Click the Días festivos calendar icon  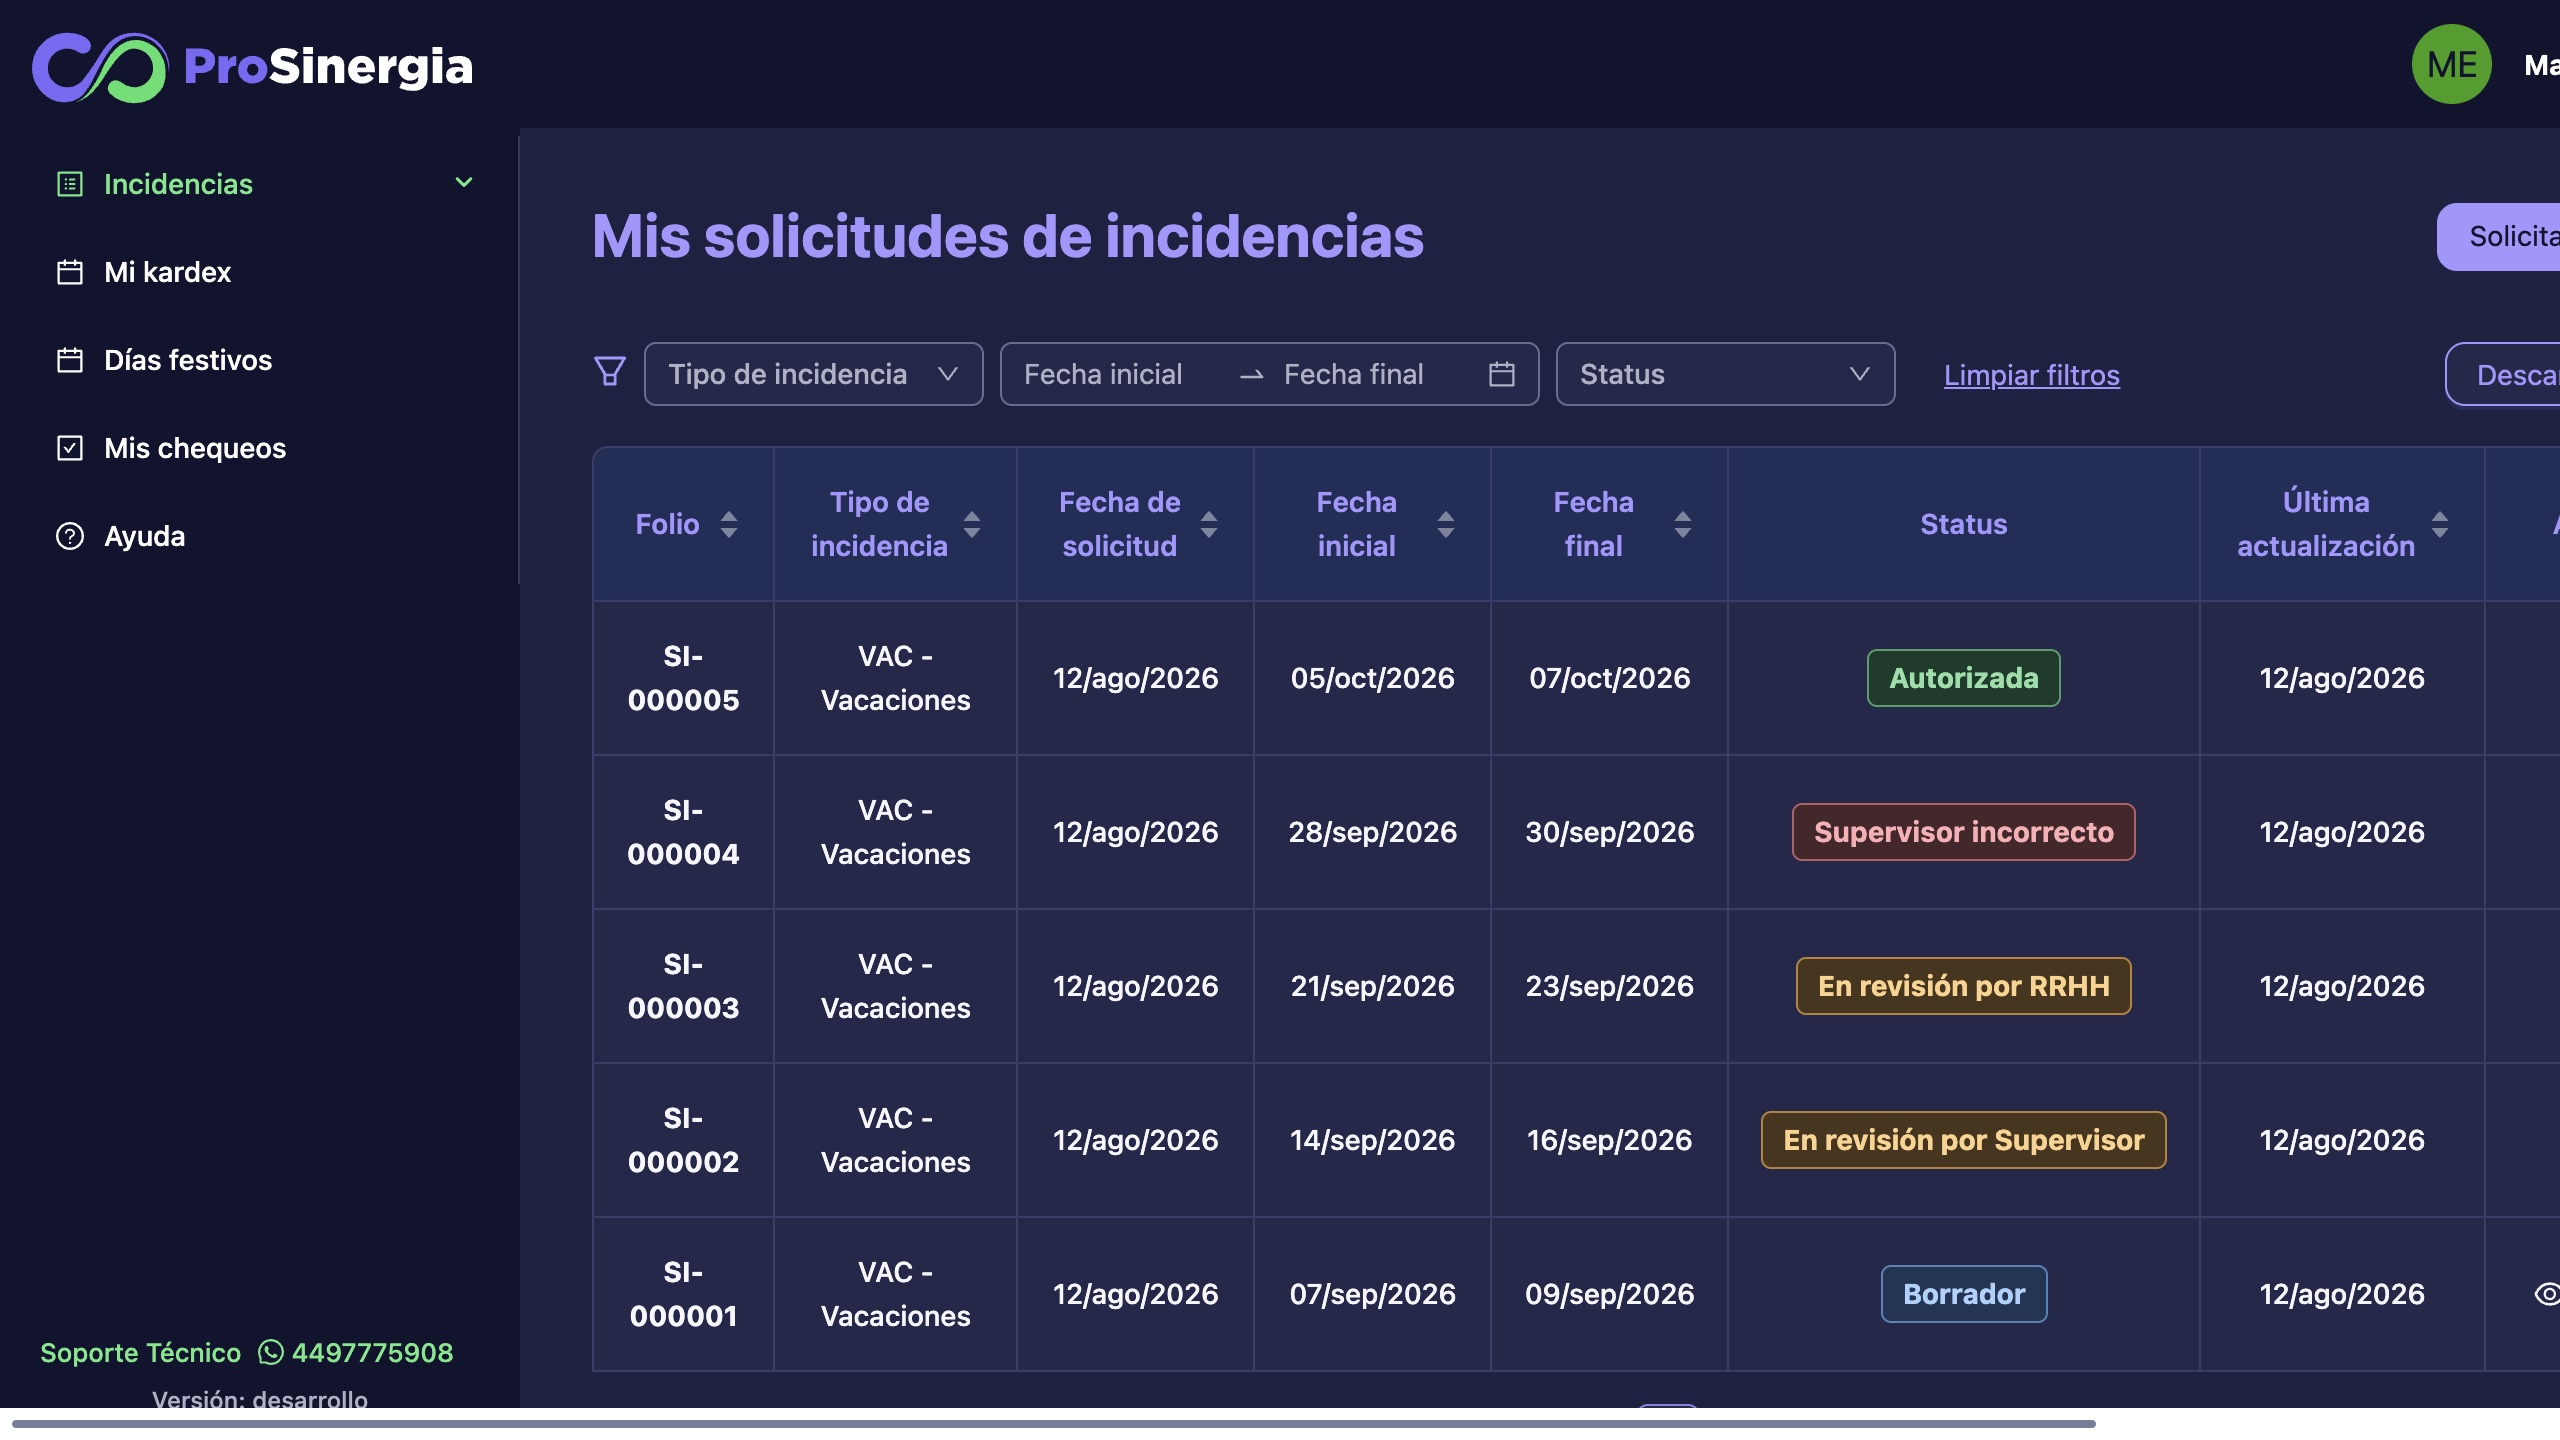(70, 360)
